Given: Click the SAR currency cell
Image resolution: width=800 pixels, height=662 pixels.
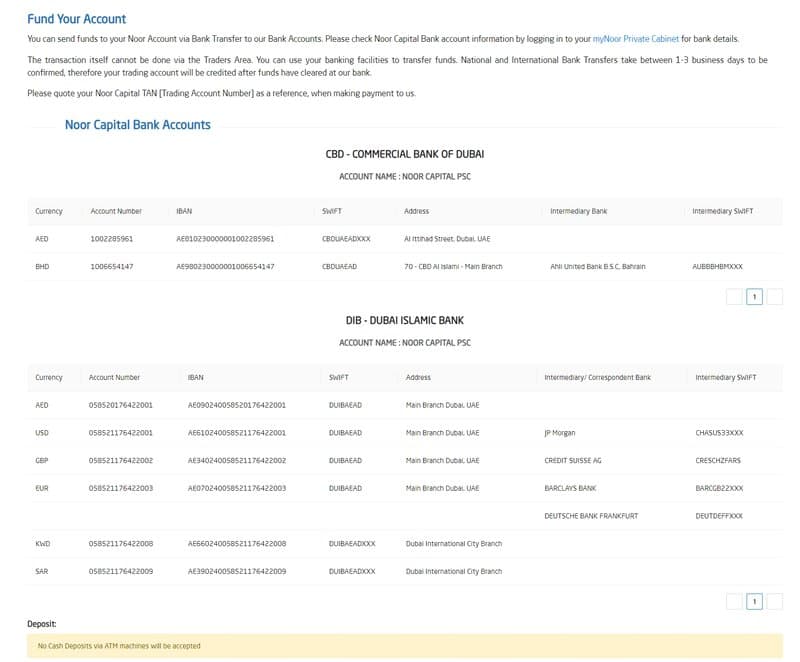Looking at the screenshot, I should [x=42, y=571].
